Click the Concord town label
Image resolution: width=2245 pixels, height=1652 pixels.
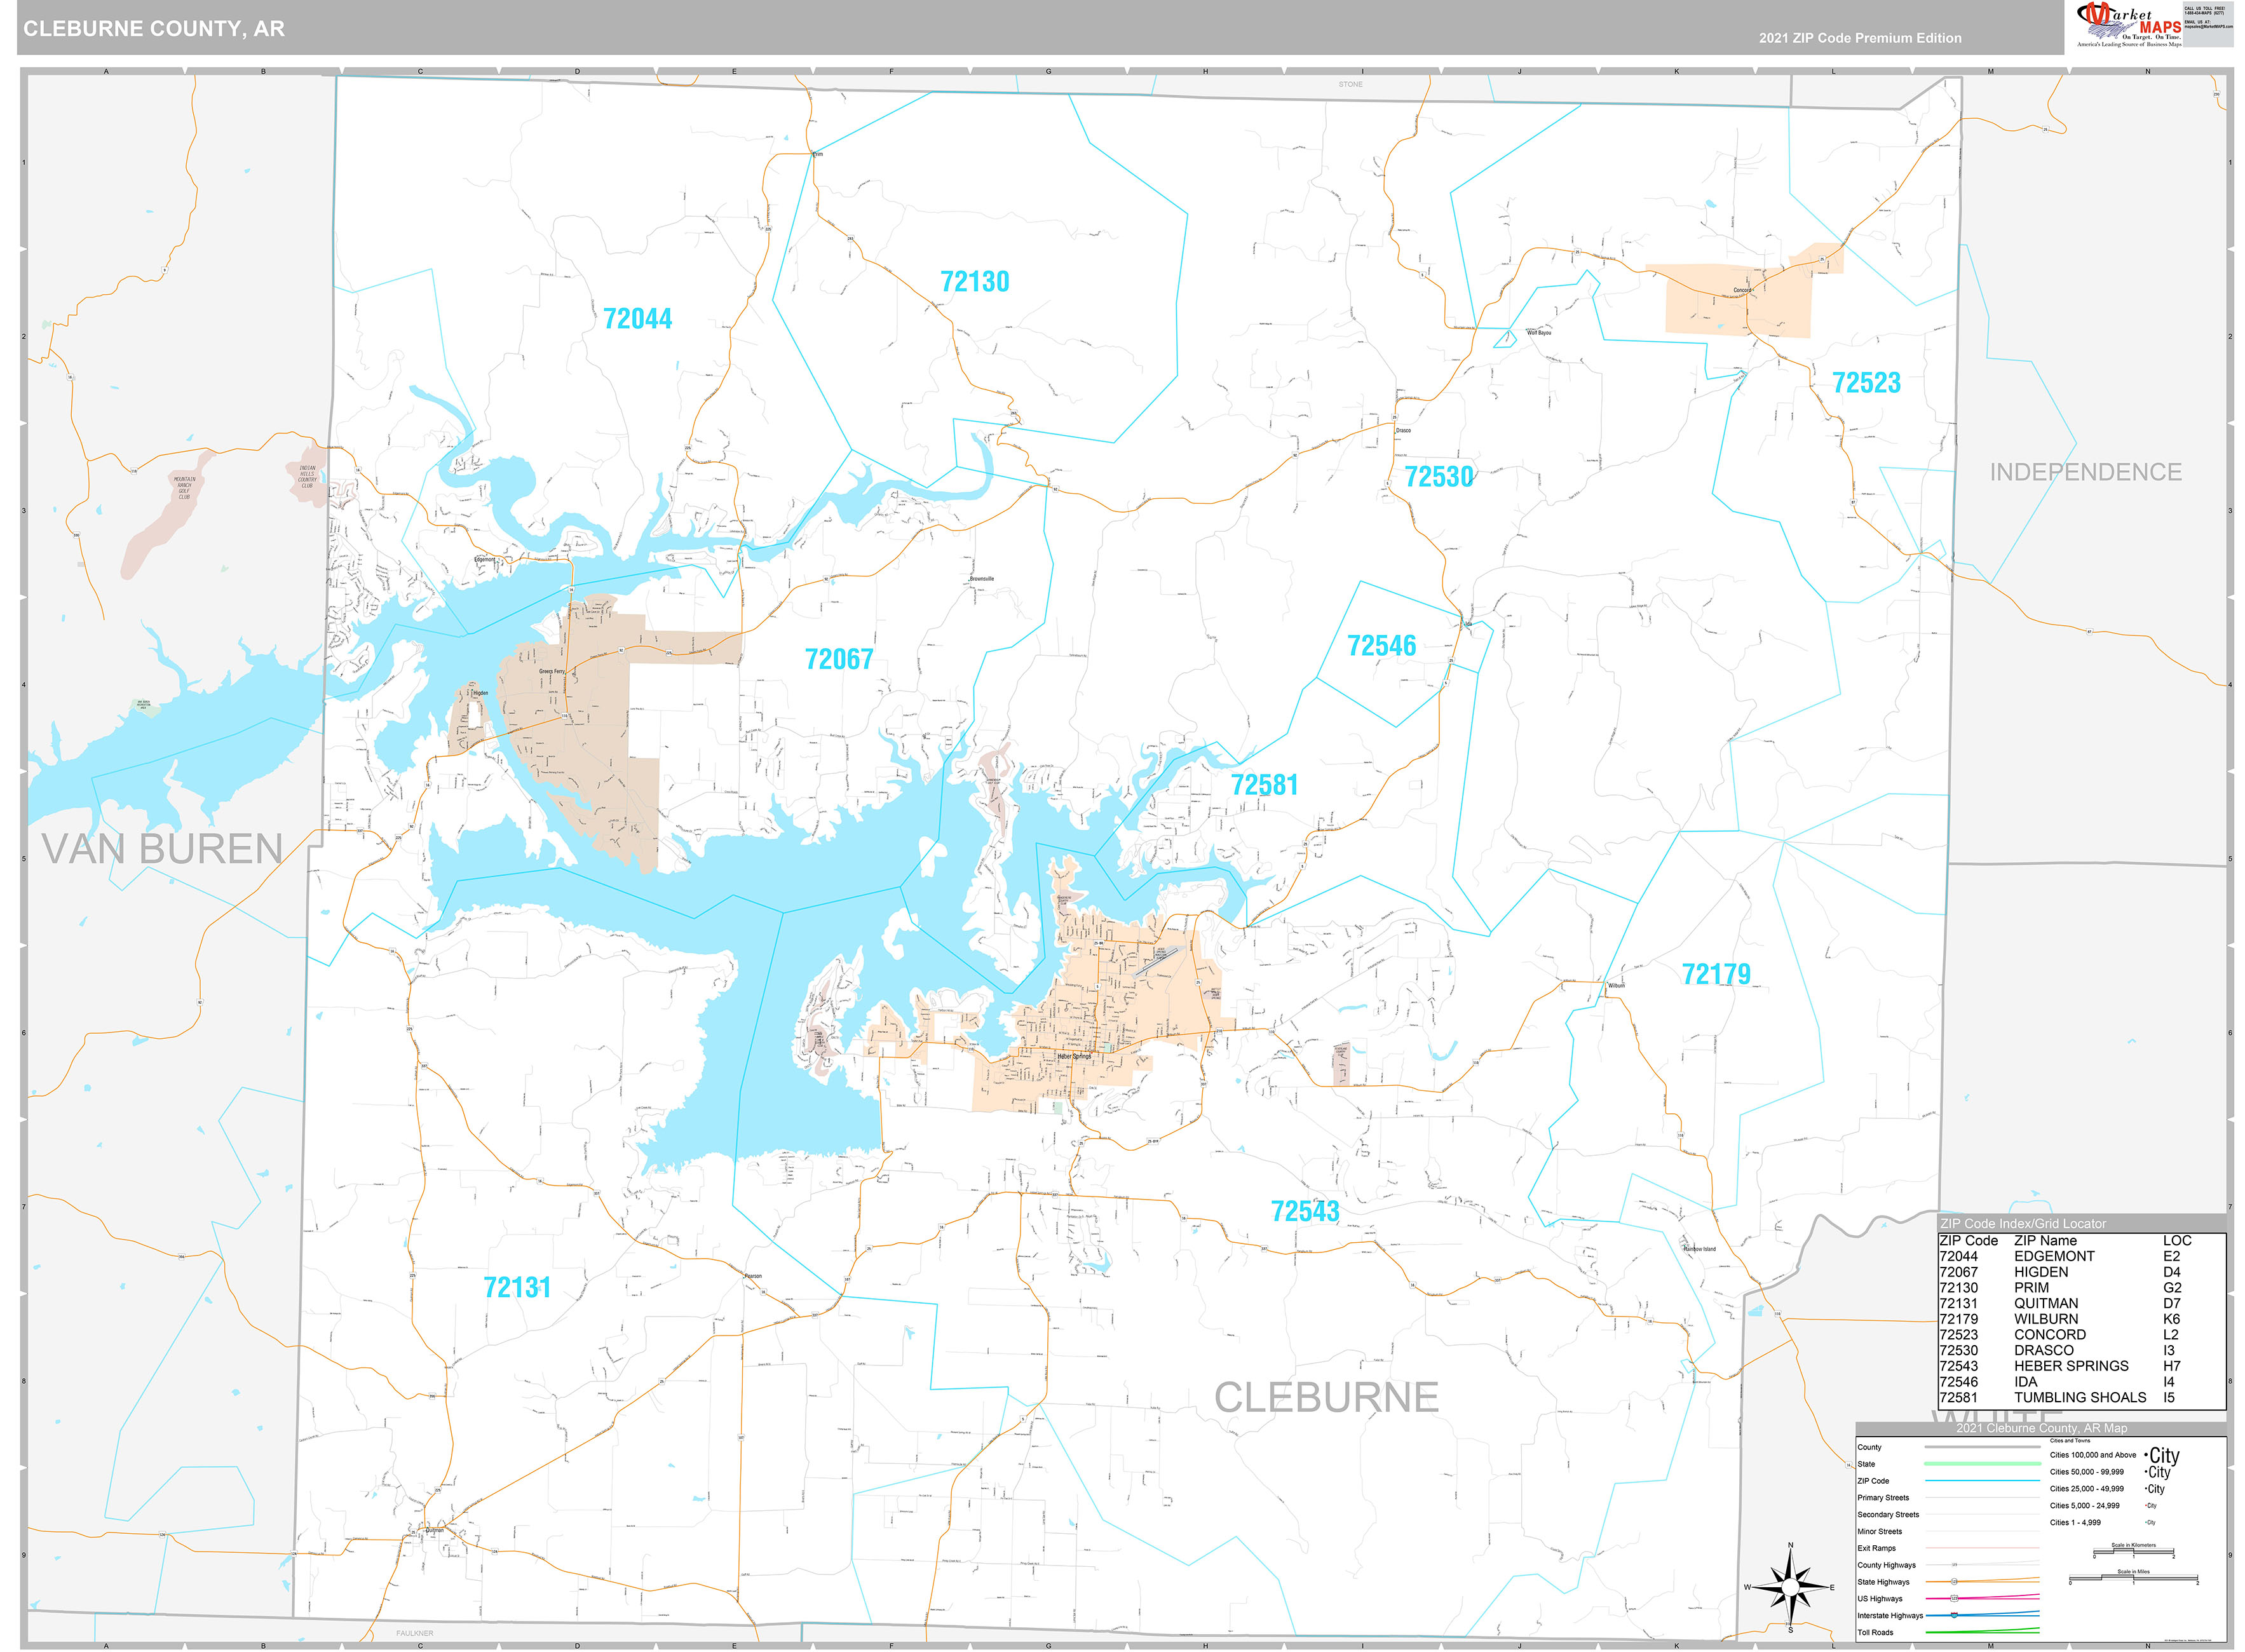pos(1743,290)
